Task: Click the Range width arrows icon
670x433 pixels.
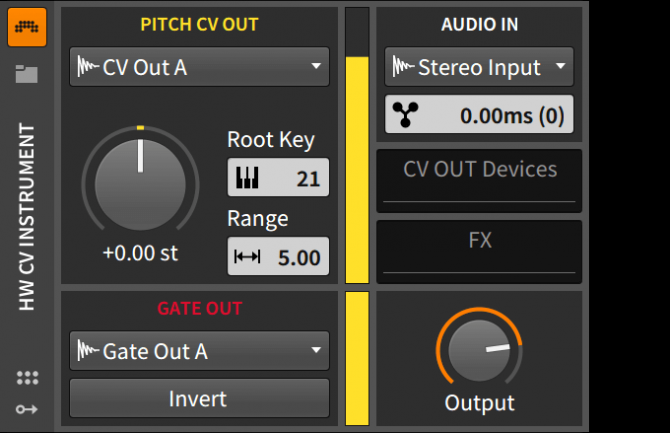Action: coord(247,257)
